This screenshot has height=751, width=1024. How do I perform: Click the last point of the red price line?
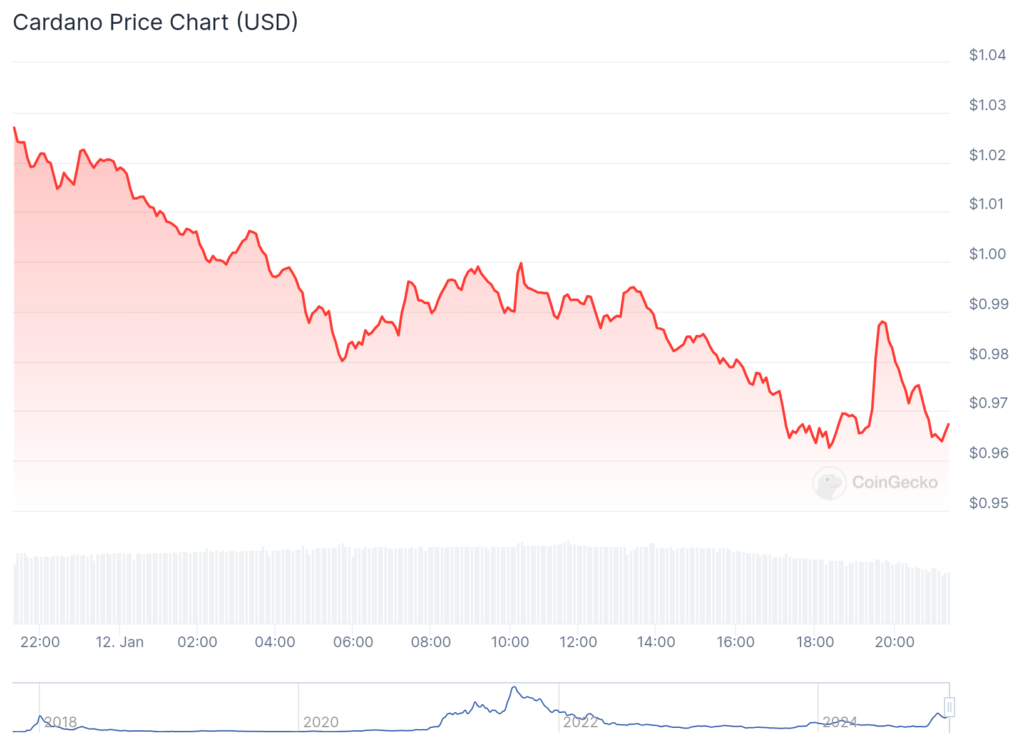(x=948, y=424)
